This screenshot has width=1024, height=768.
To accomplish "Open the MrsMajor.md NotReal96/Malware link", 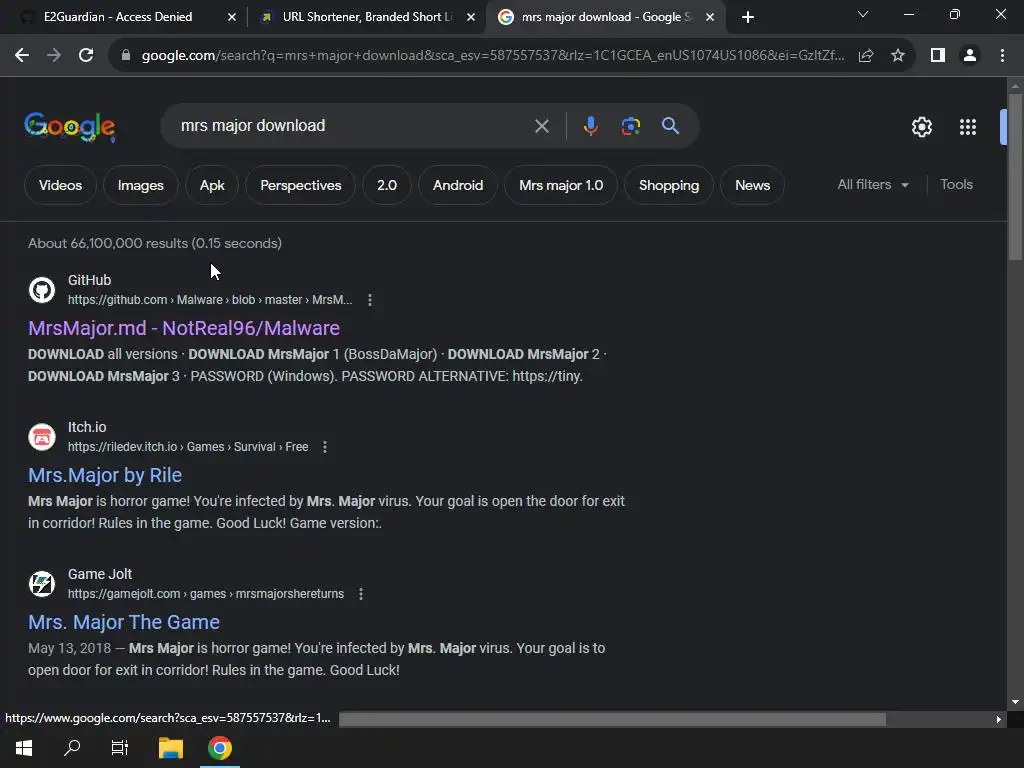I will (x=184, y=328).
